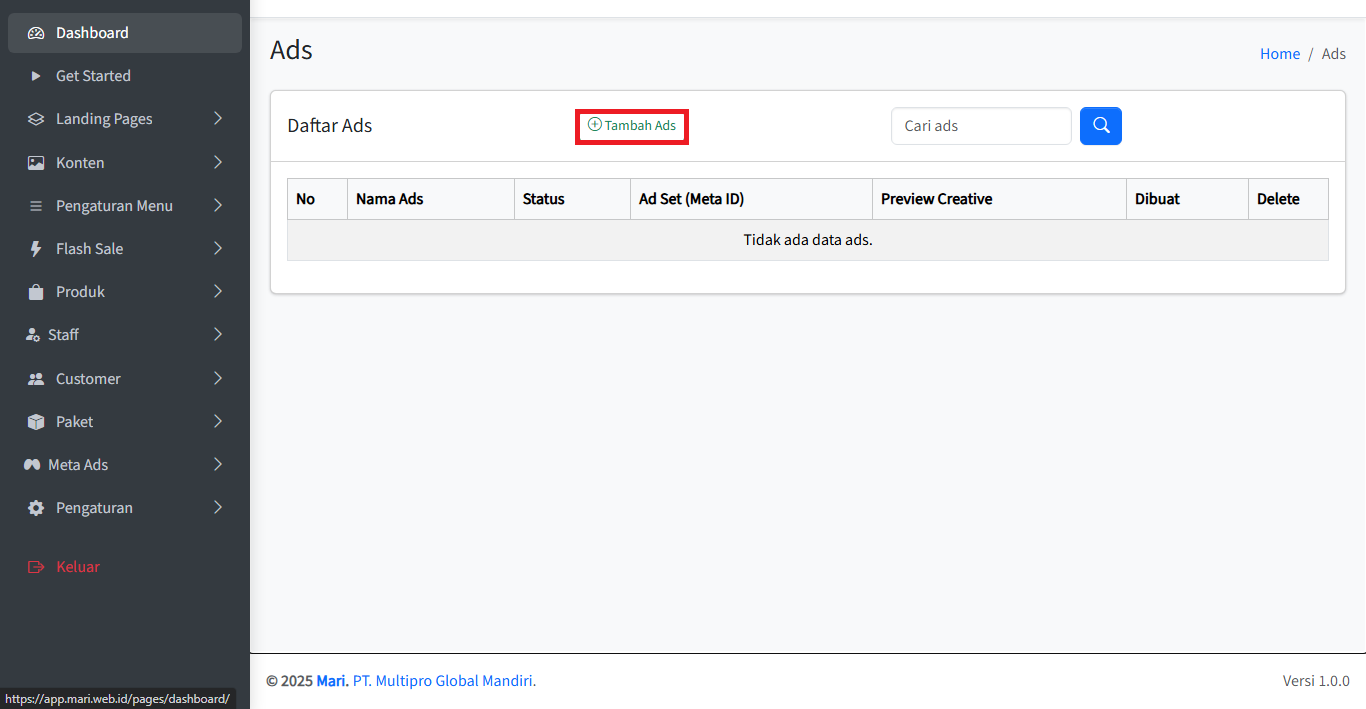The height and width of the screenshot is (709, 1366).
Task: Open the Get Started menu item
Action: (93, 76)
